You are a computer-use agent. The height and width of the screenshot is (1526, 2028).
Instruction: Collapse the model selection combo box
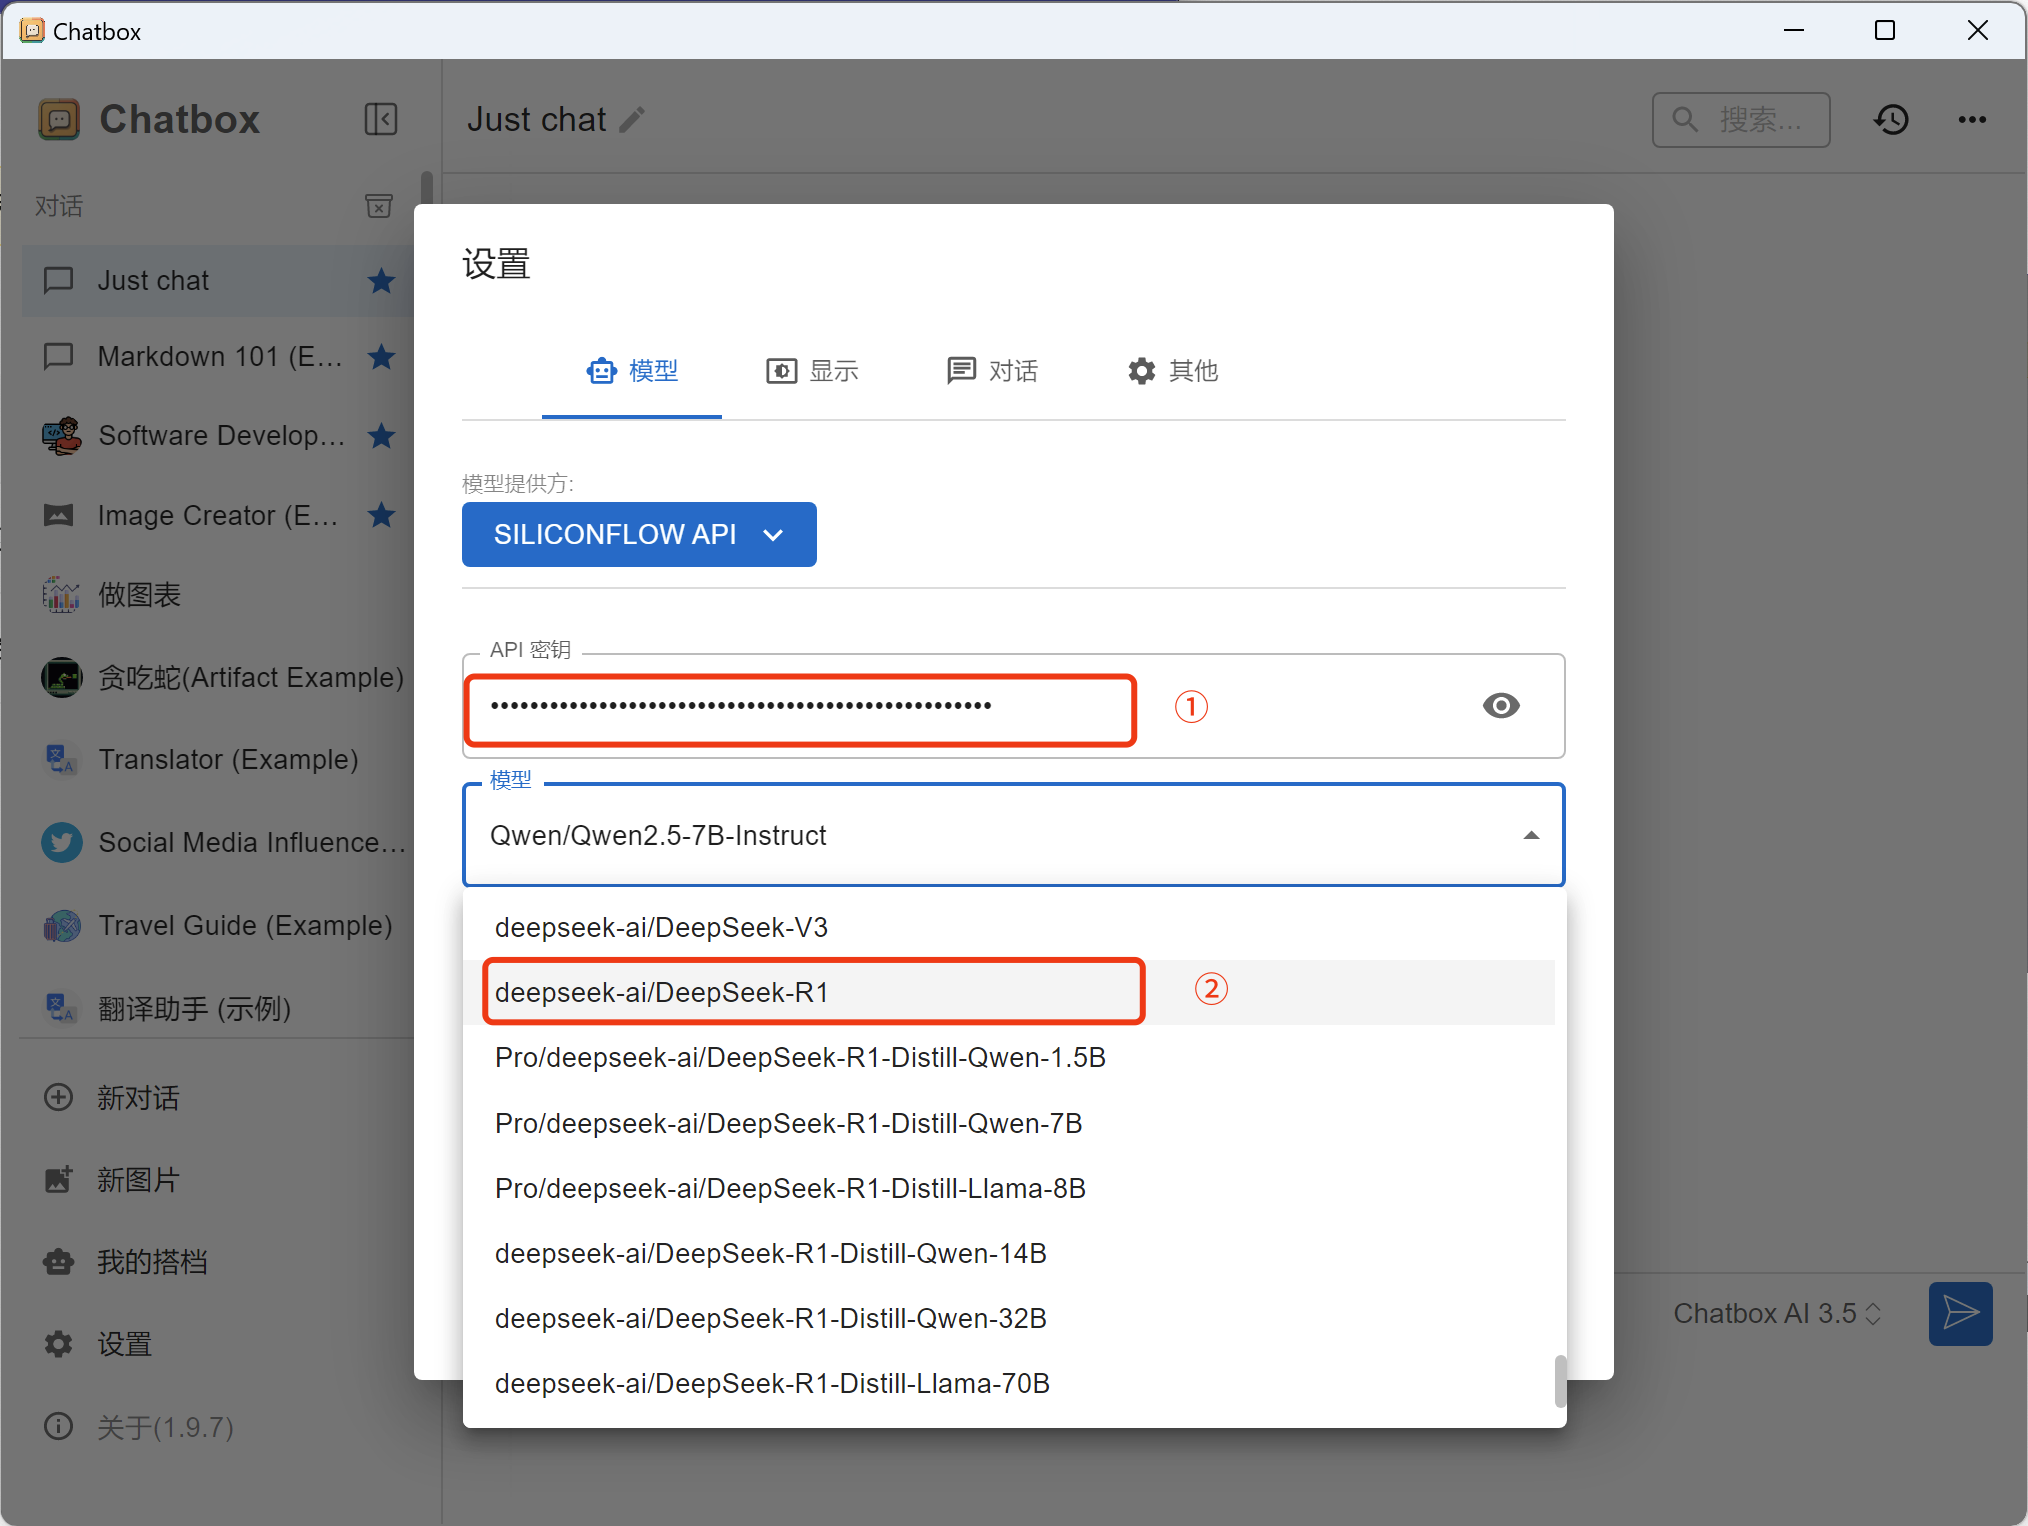(1530, 835)
